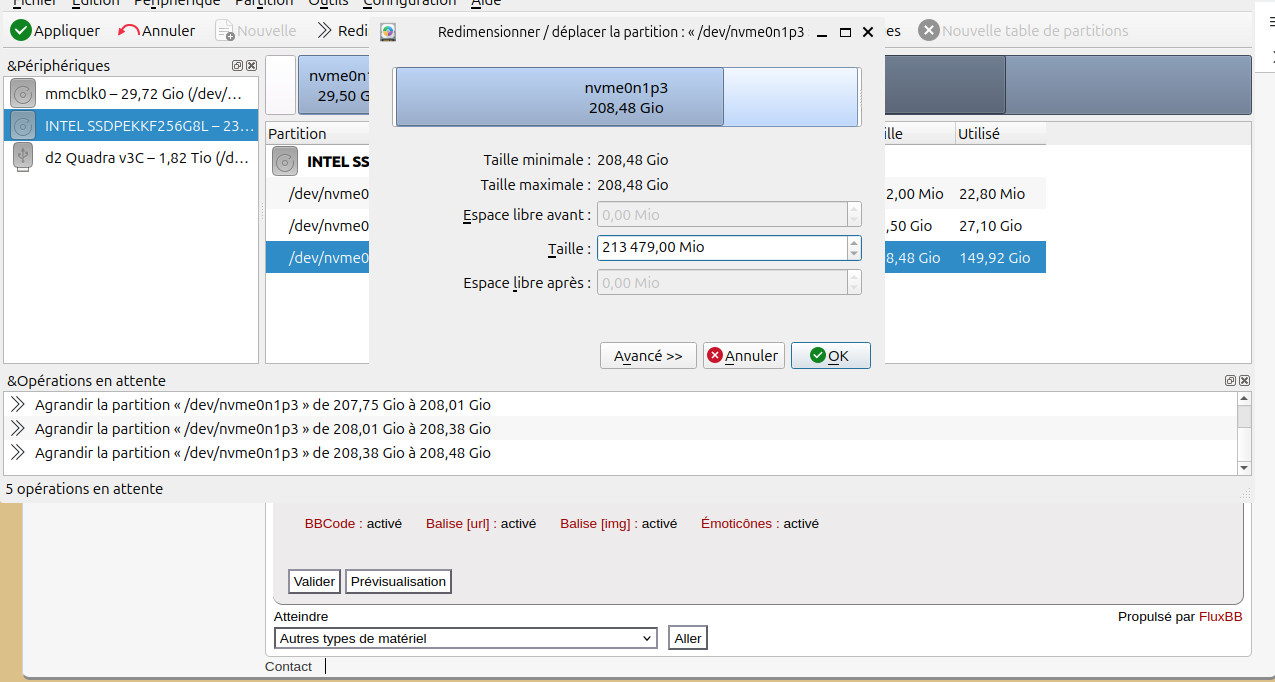Click the operations list scroll-down arrow

pos(1244,468)
